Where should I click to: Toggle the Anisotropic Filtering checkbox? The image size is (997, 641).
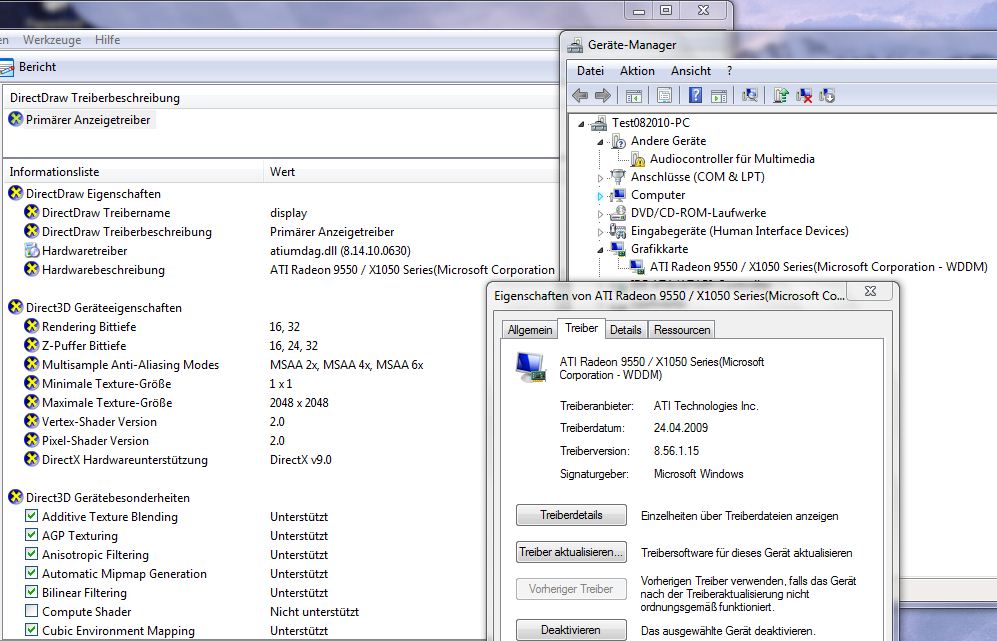coord(31,554)
